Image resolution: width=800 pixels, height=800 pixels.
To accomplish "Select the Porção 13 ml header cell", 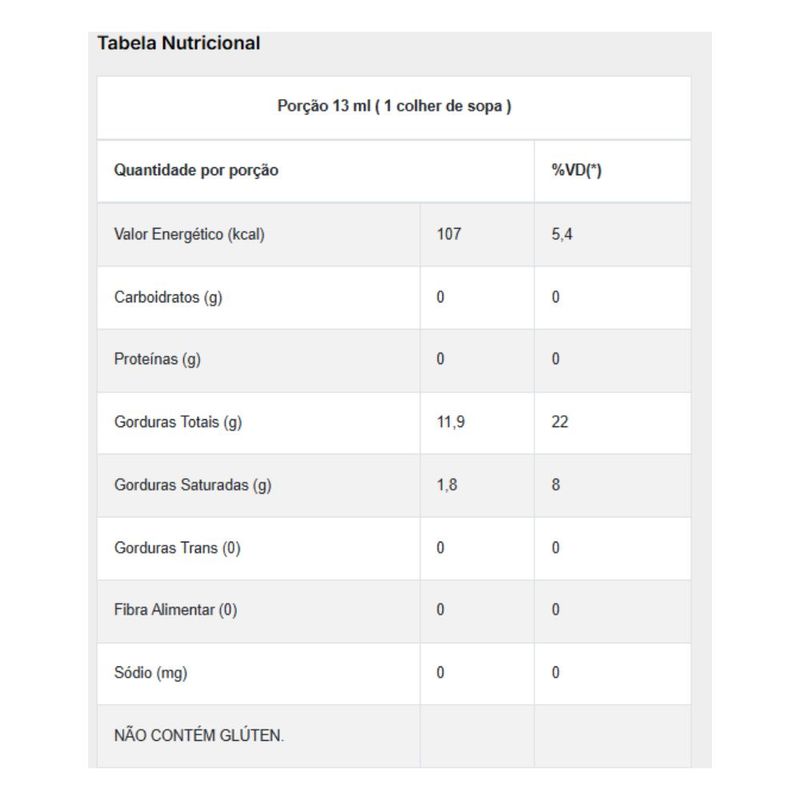I will tap(394, 107).
